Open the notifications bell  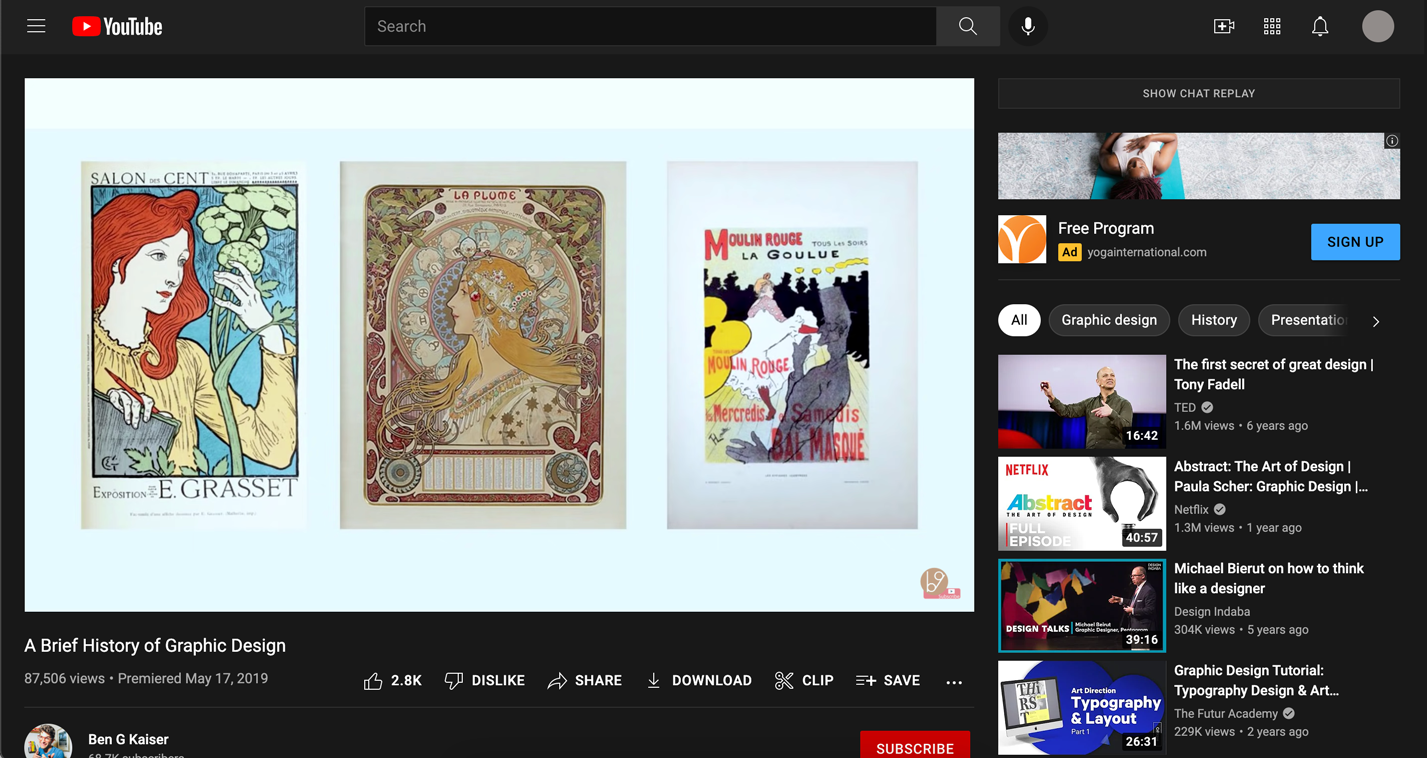[x=1320, y=27]
